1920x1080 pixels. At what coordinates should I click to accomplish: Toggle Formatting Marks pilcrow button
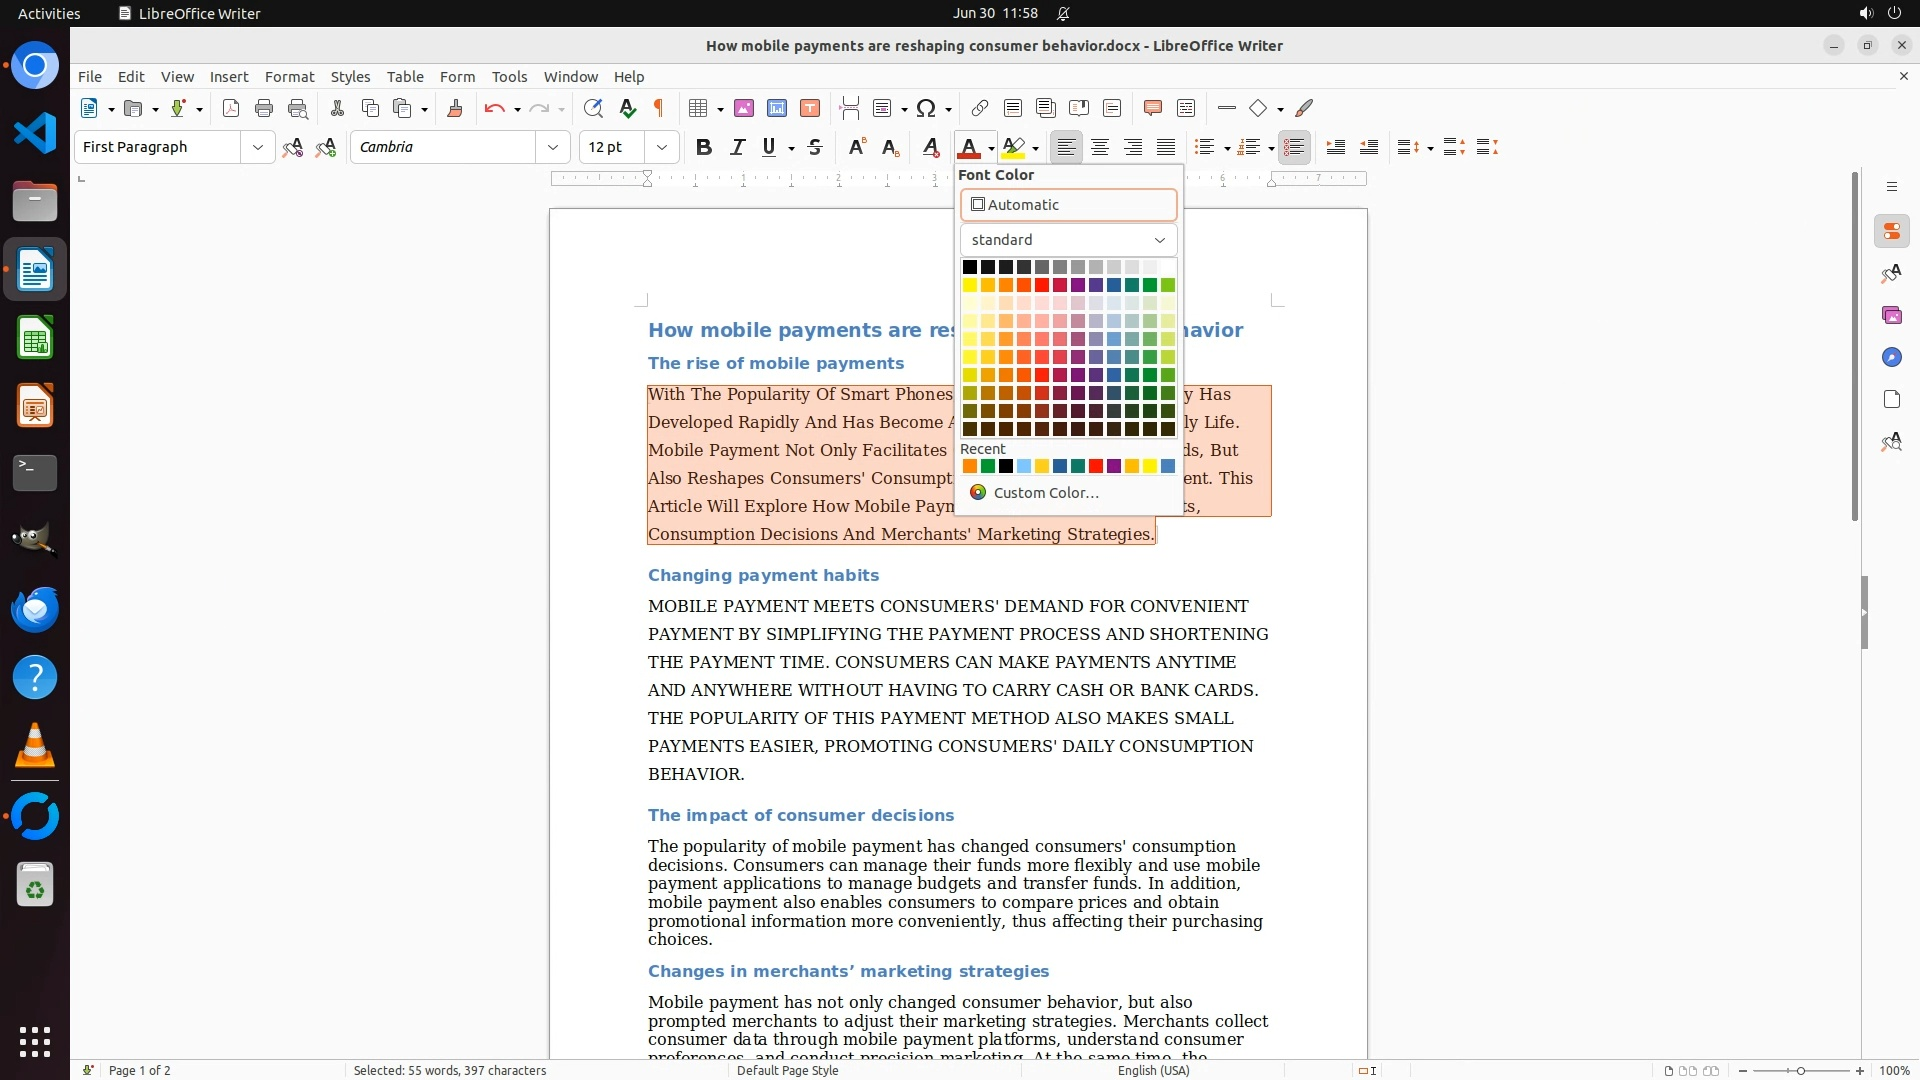pos(659,108)
